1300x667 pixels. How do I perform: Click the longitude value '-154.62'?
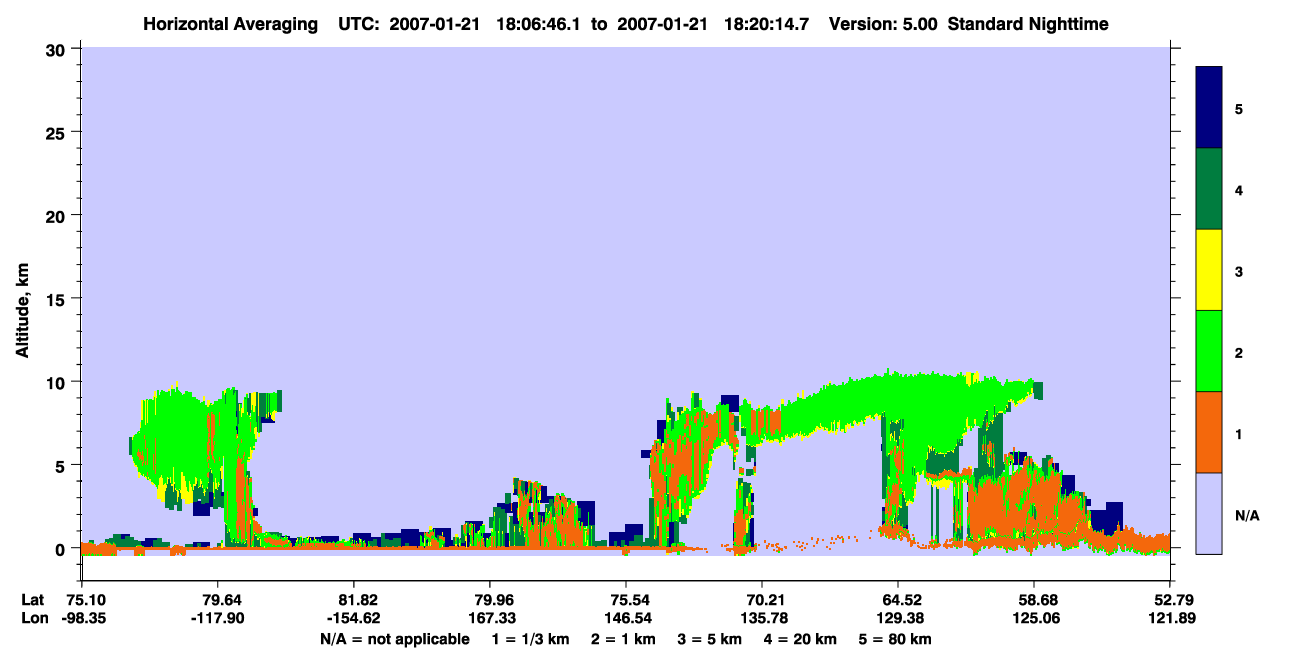pyautogui.click(x=354, y=618)
